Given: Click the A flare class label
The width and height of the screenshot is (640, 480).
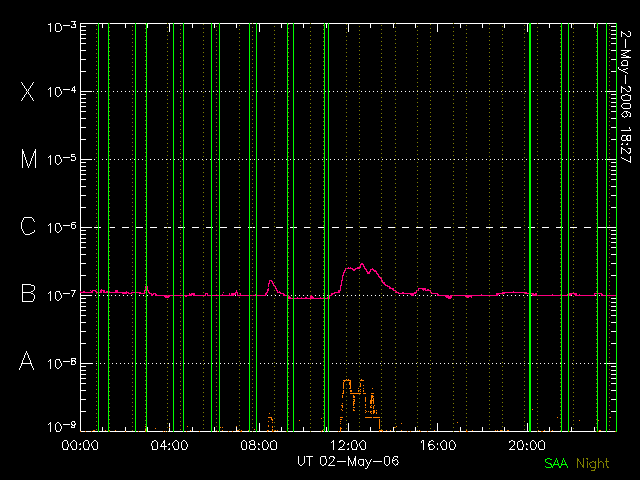Looking at the screenshot, I should pos(27,361).
